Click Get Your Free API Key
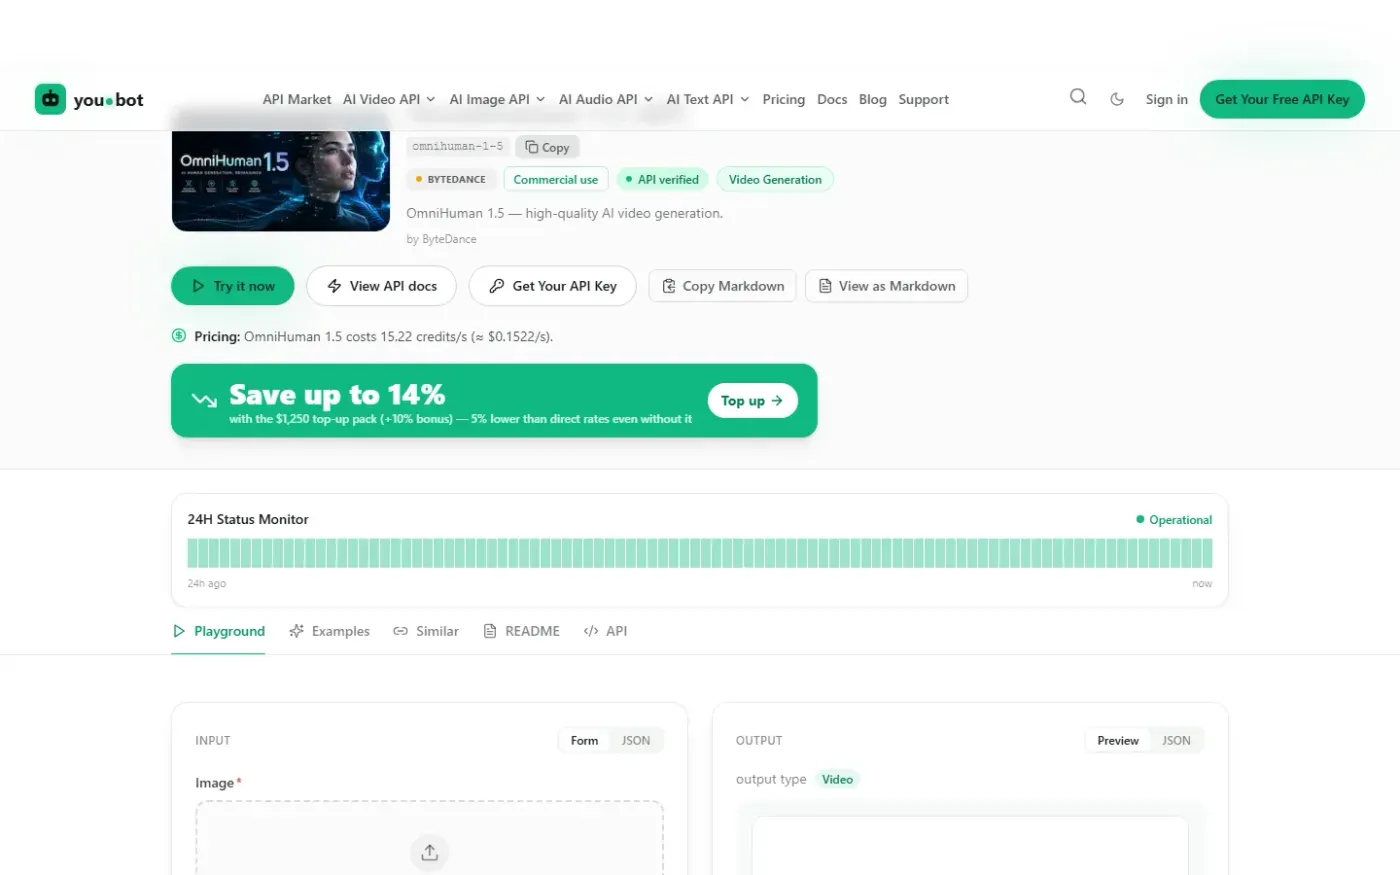Viewport: 1400px width, 875px height. point(1282,99)
